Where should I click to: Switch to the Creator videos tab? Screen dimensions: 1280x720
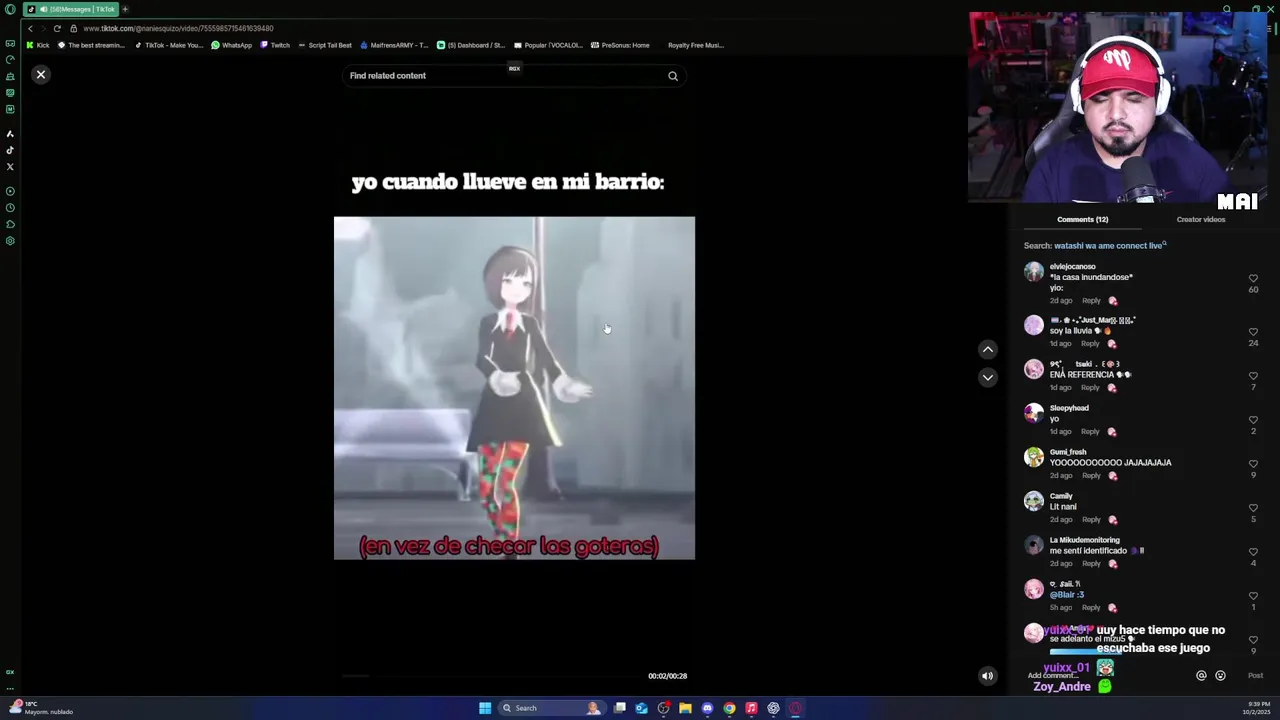click(x=1200, y=219)
